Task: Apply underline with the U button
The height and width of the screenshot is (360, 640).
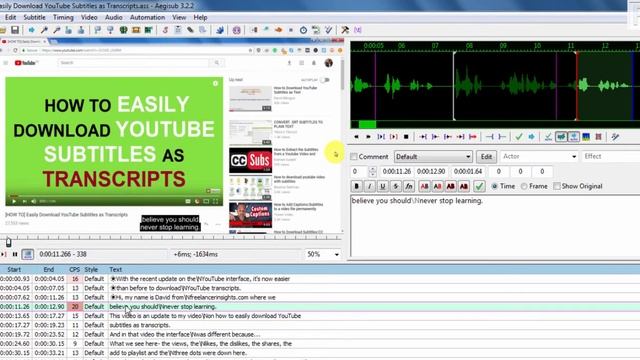Action: click(x=382, y=187)
